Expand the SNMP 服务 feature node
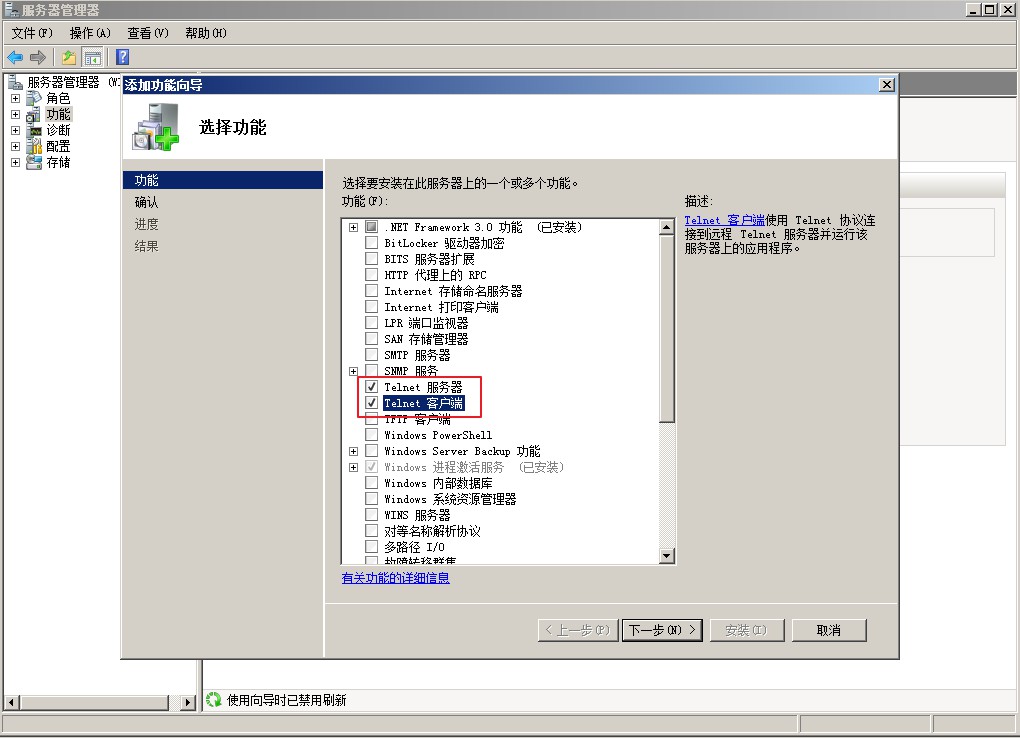 (x=354, y=371)
